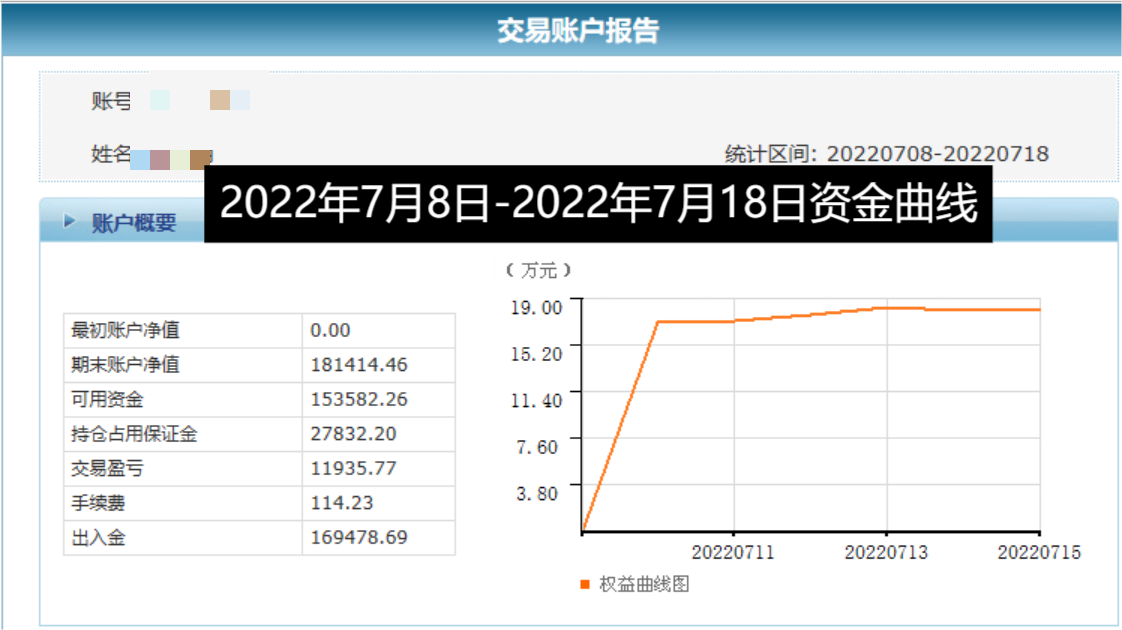Screen dimensions: 1122x630
Task: Click the orange 权益曲线图 legend swatch
Action: tap(585, 584)
